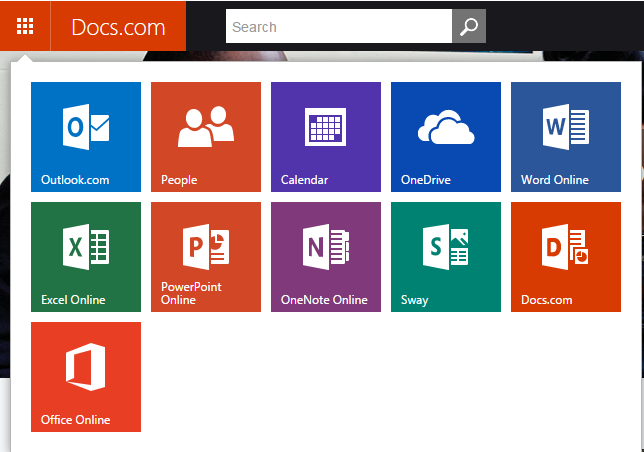Launch PowerPoint Online tile

tap(206, 257)
